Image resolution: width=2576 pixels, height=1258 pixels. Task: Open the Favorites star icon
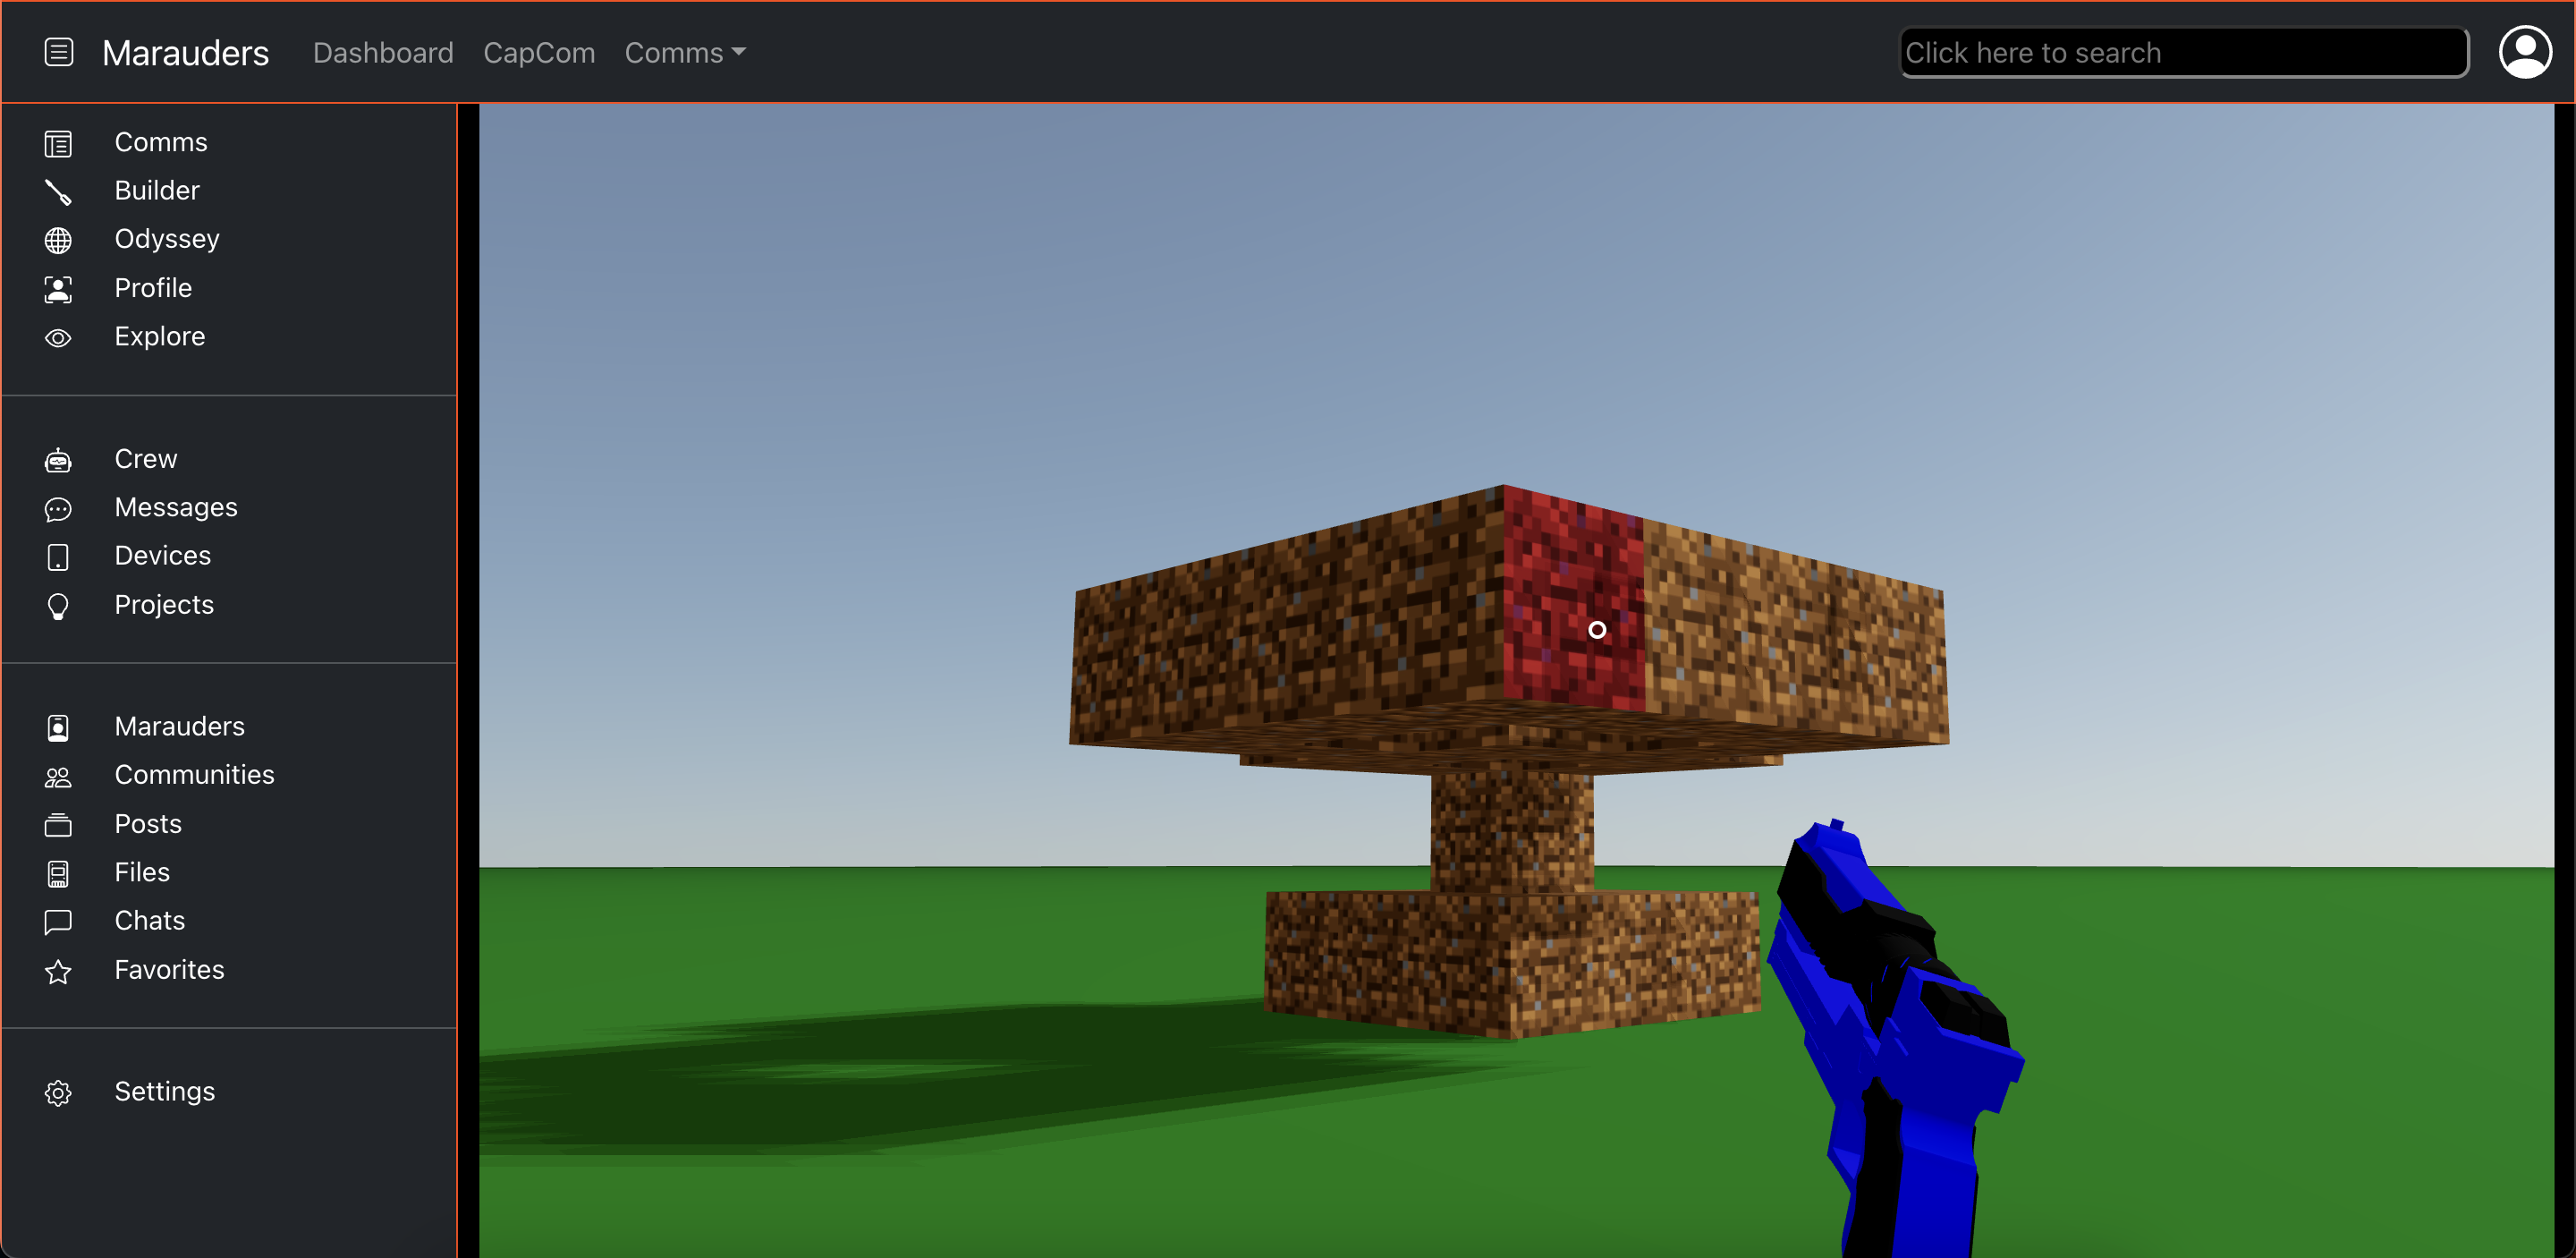point(58,971)
